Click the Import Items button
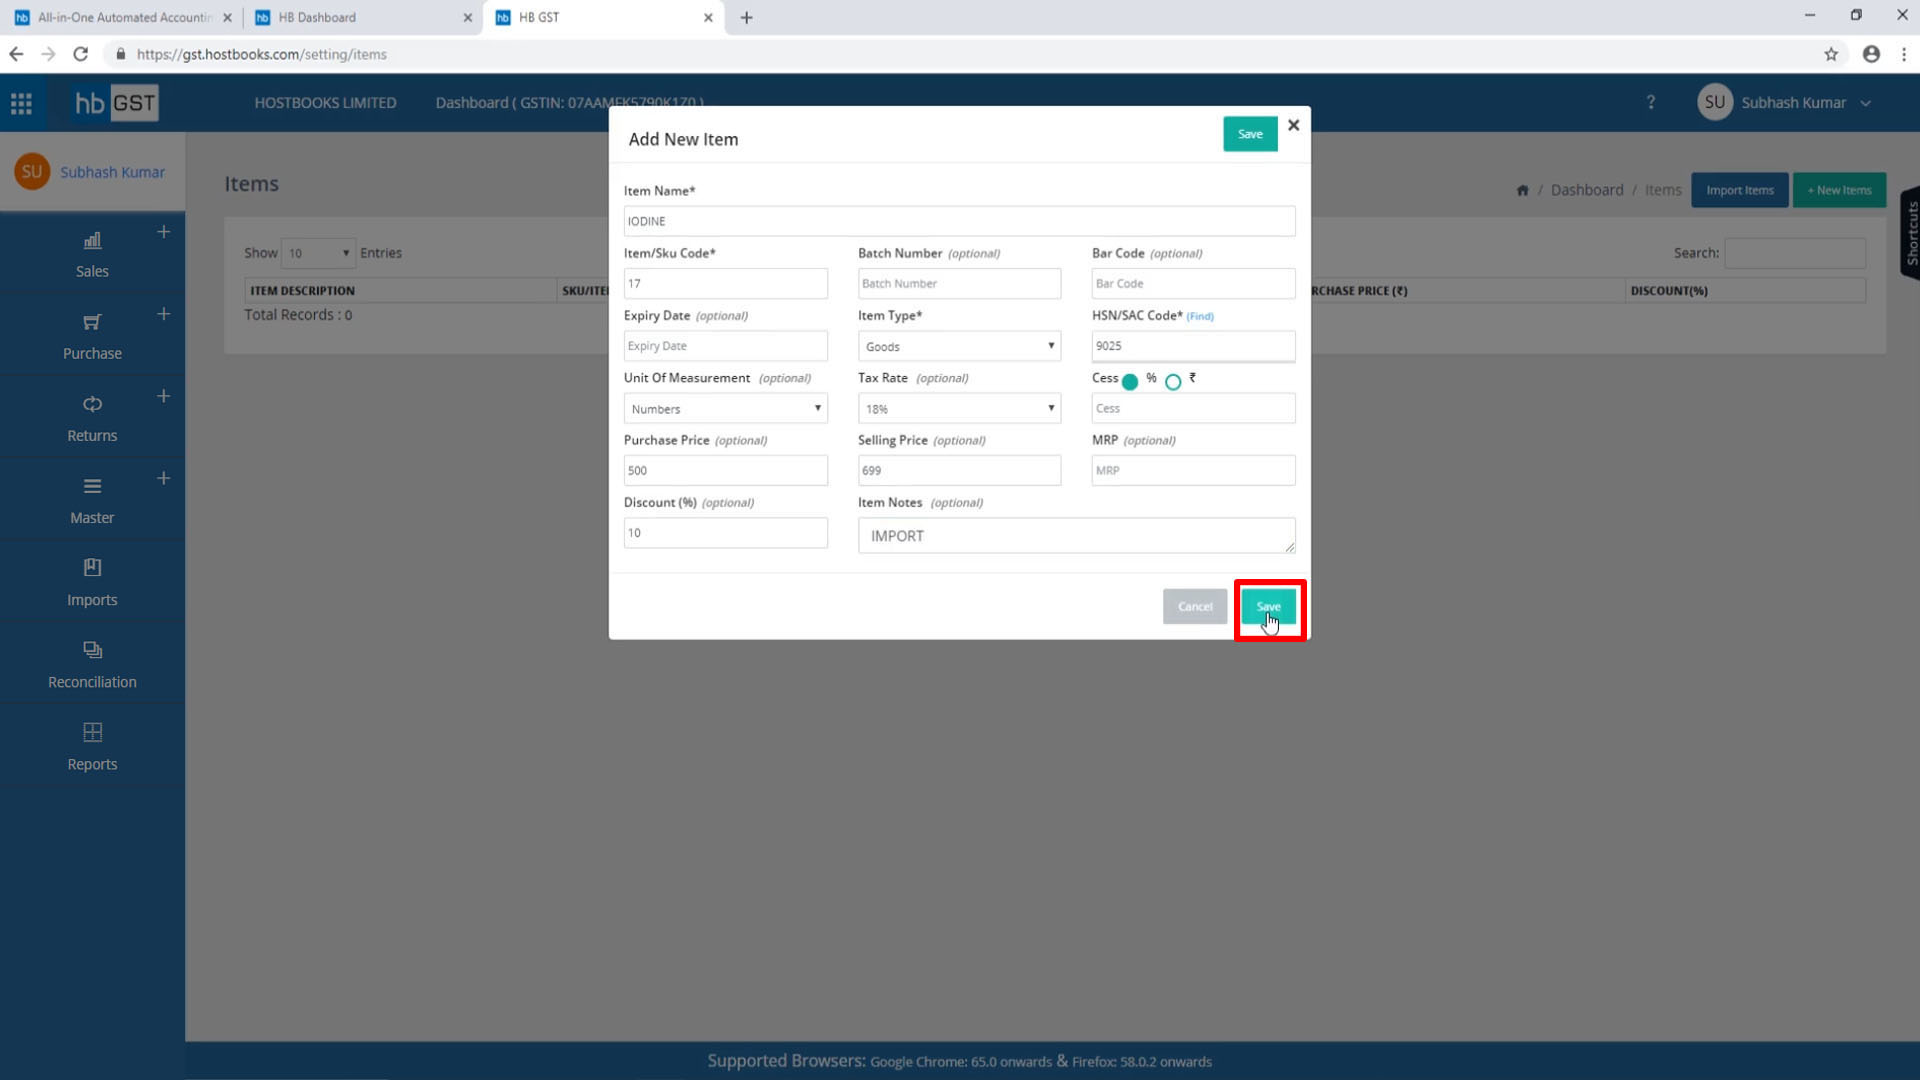The image size is (1920, 1080). [x=1741, y=189]
